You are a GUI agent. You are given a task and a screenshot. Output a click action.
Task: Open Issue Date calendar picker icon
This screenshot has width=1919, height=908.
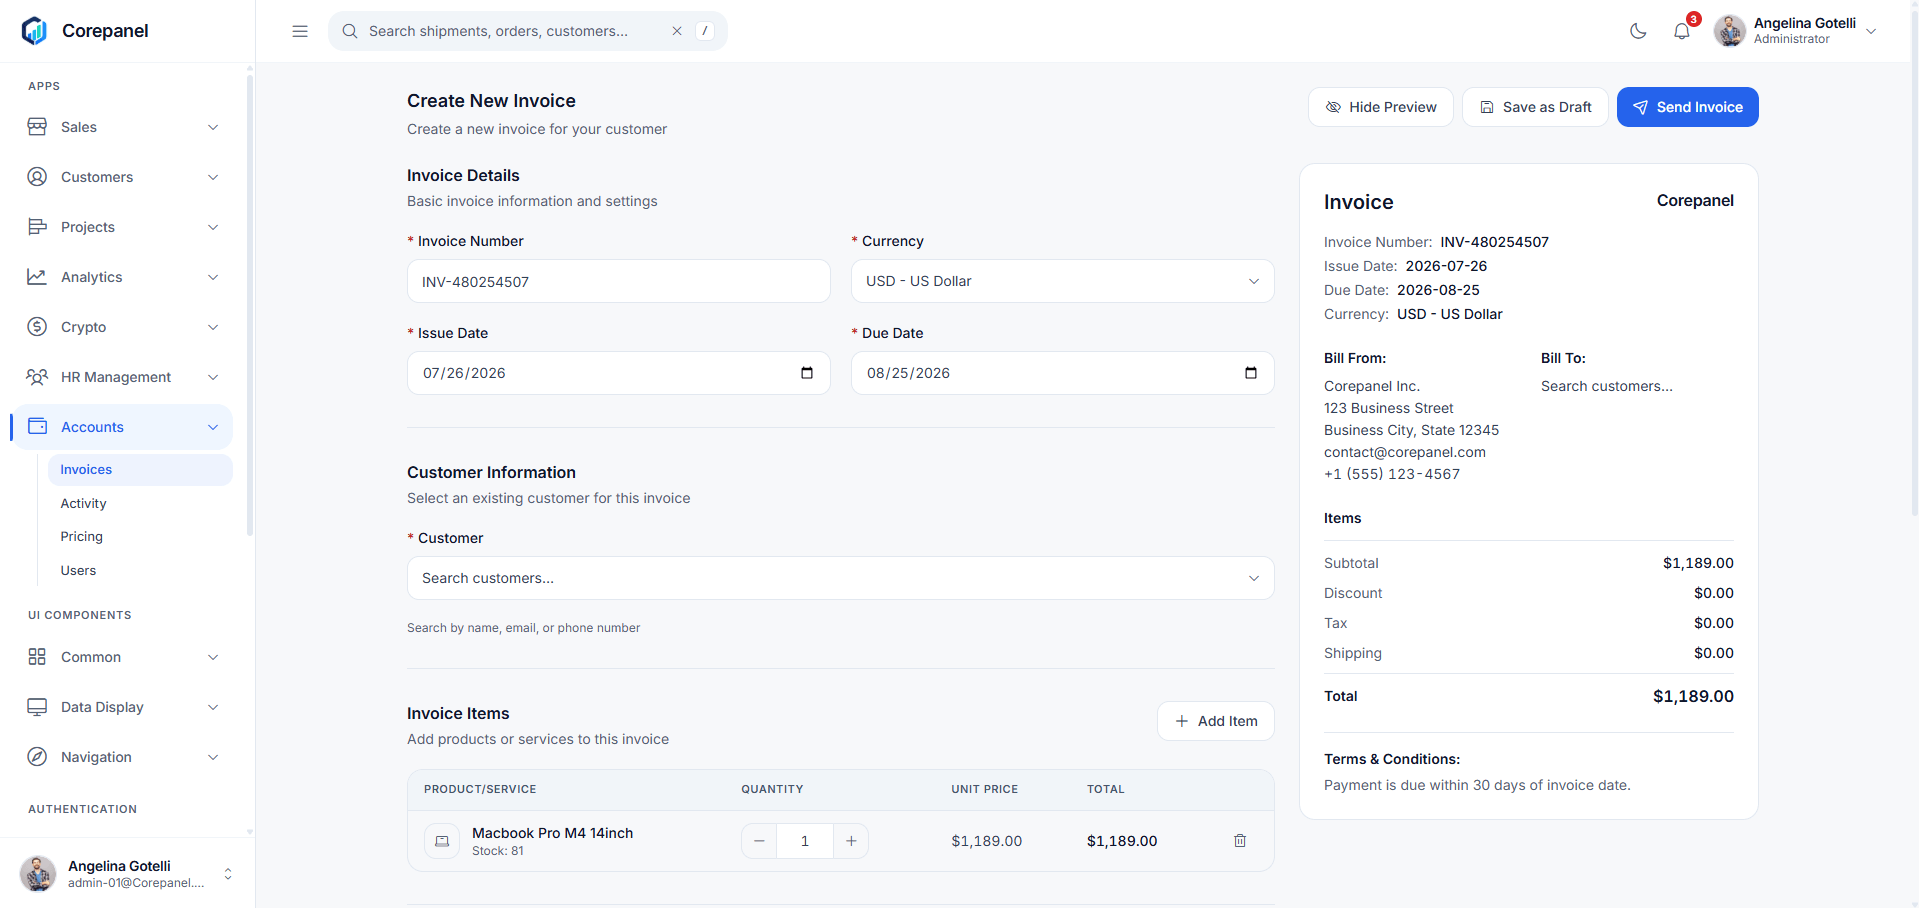coord(807,373)
